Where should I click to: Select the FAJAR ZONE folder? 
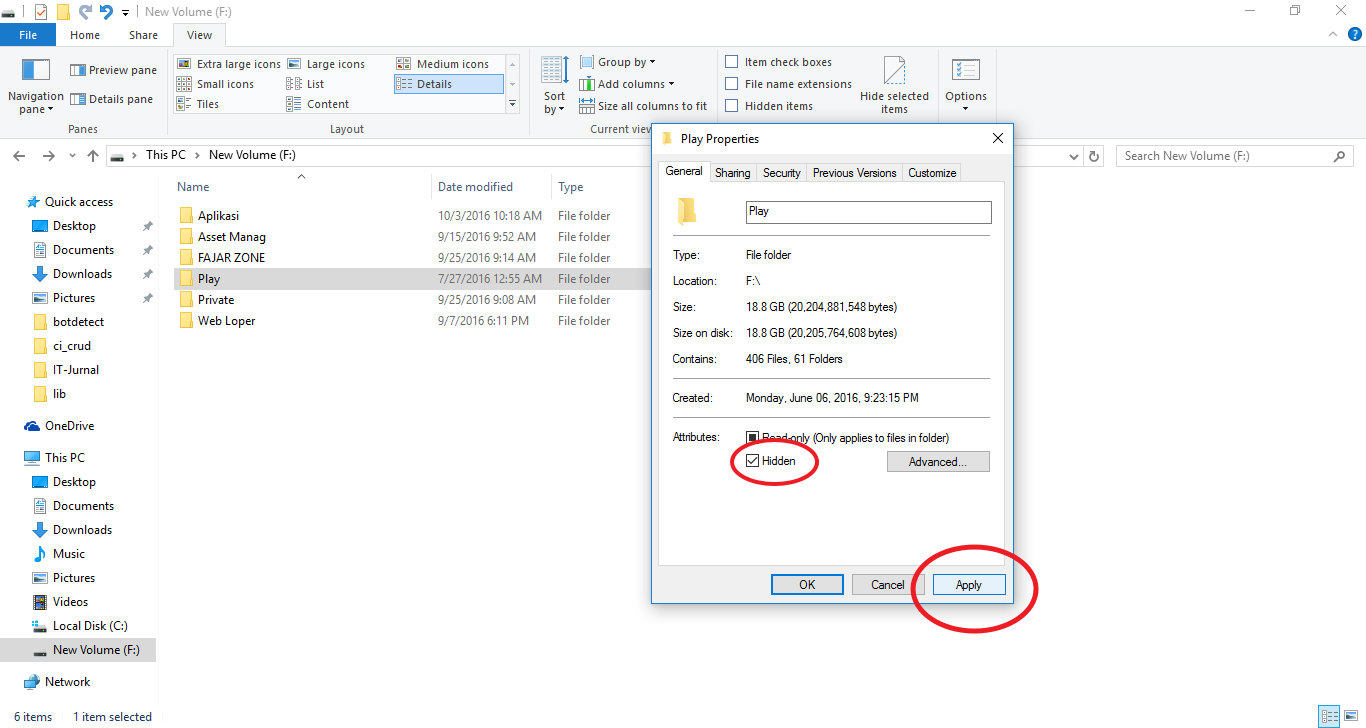tap(231, 258)
